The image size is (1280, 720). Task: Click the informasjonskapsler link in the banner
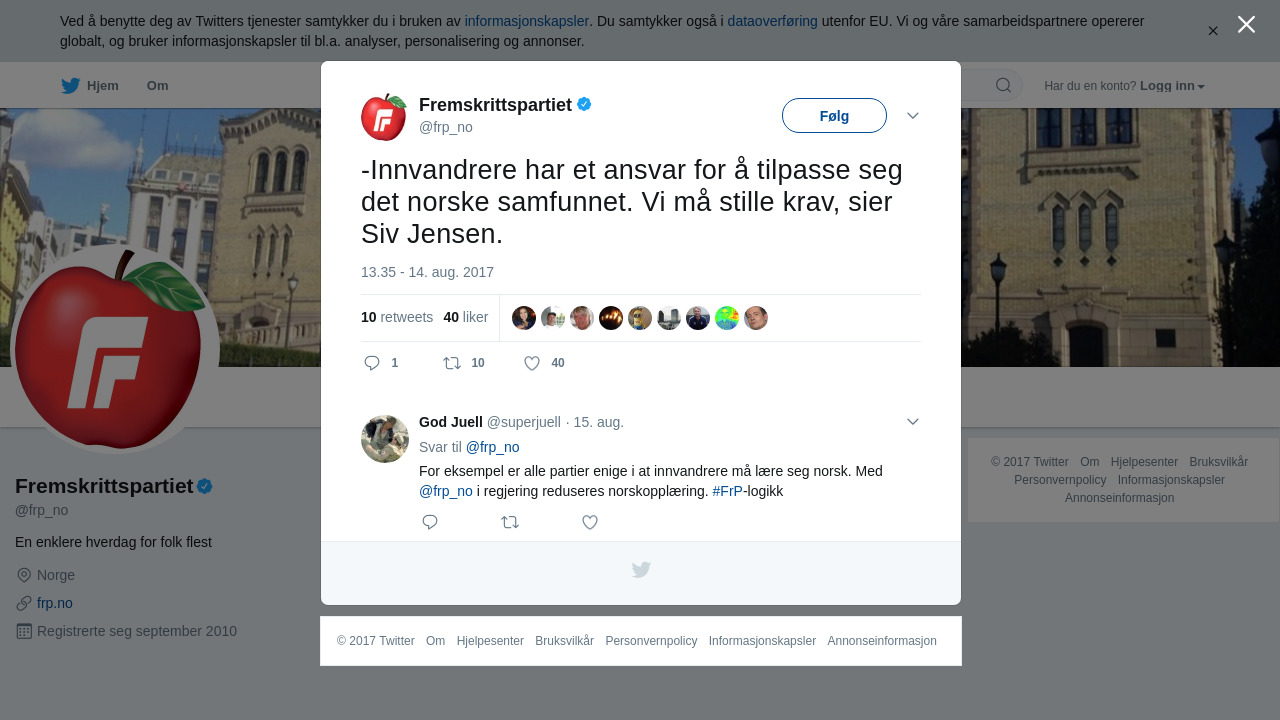click(x=527, y=21)
